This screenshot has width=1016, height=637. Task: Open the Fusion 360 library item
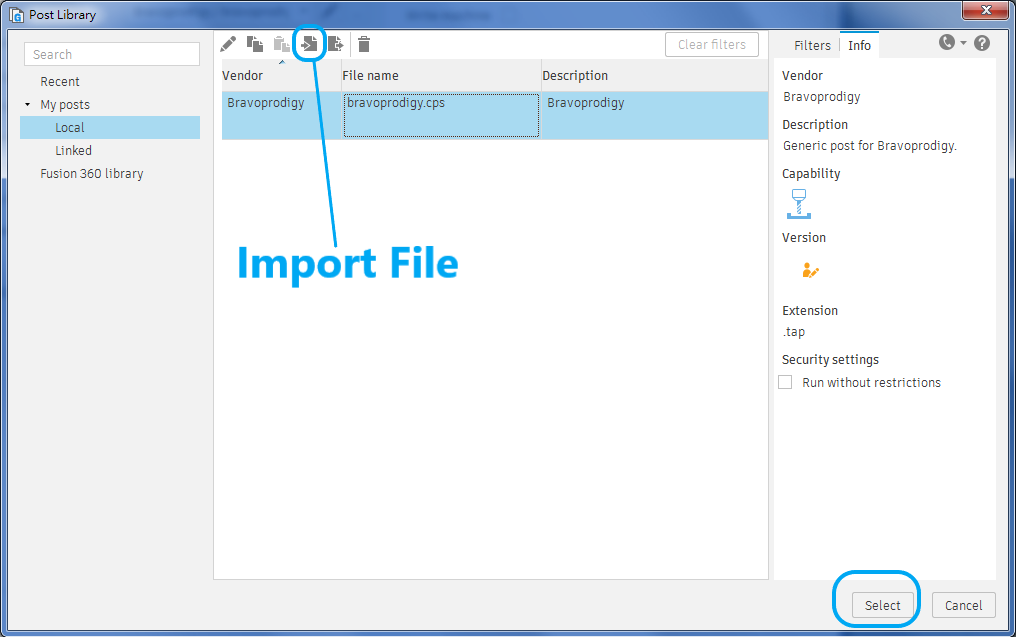click(x=92, y=174)
